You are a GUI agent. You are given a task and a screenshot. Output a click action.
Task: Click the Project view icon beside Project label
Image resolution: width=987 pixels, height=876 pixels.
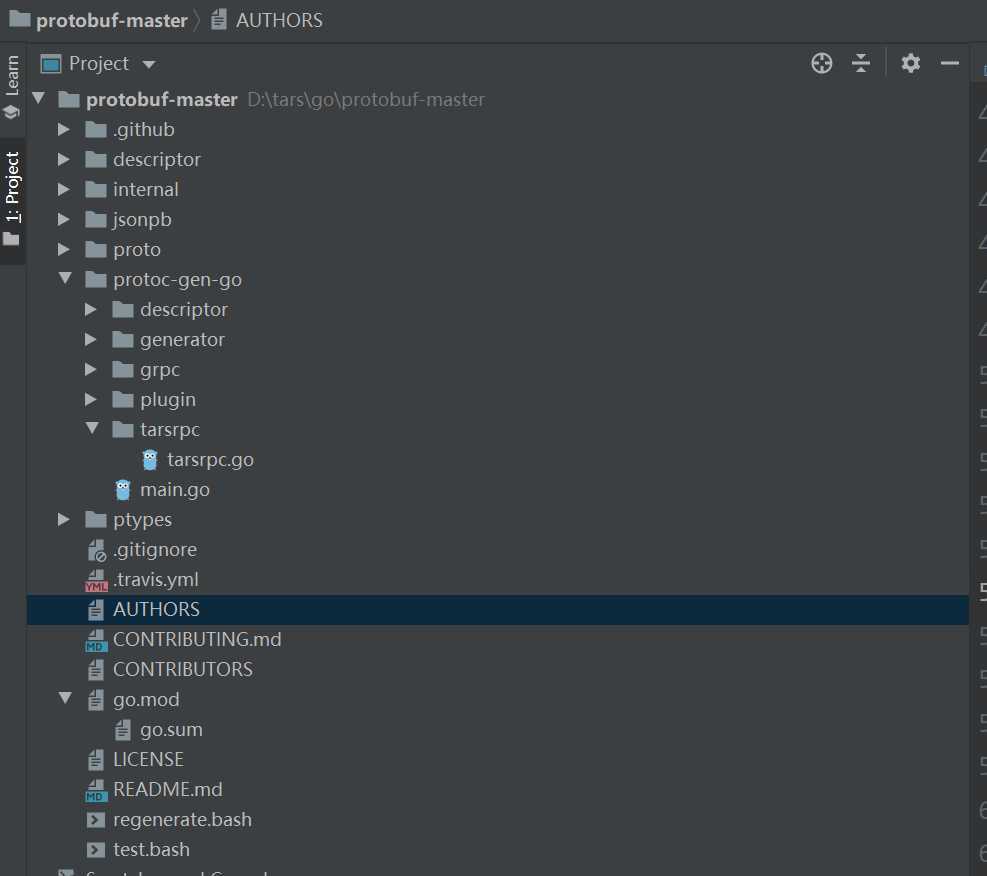coord(50,64)
